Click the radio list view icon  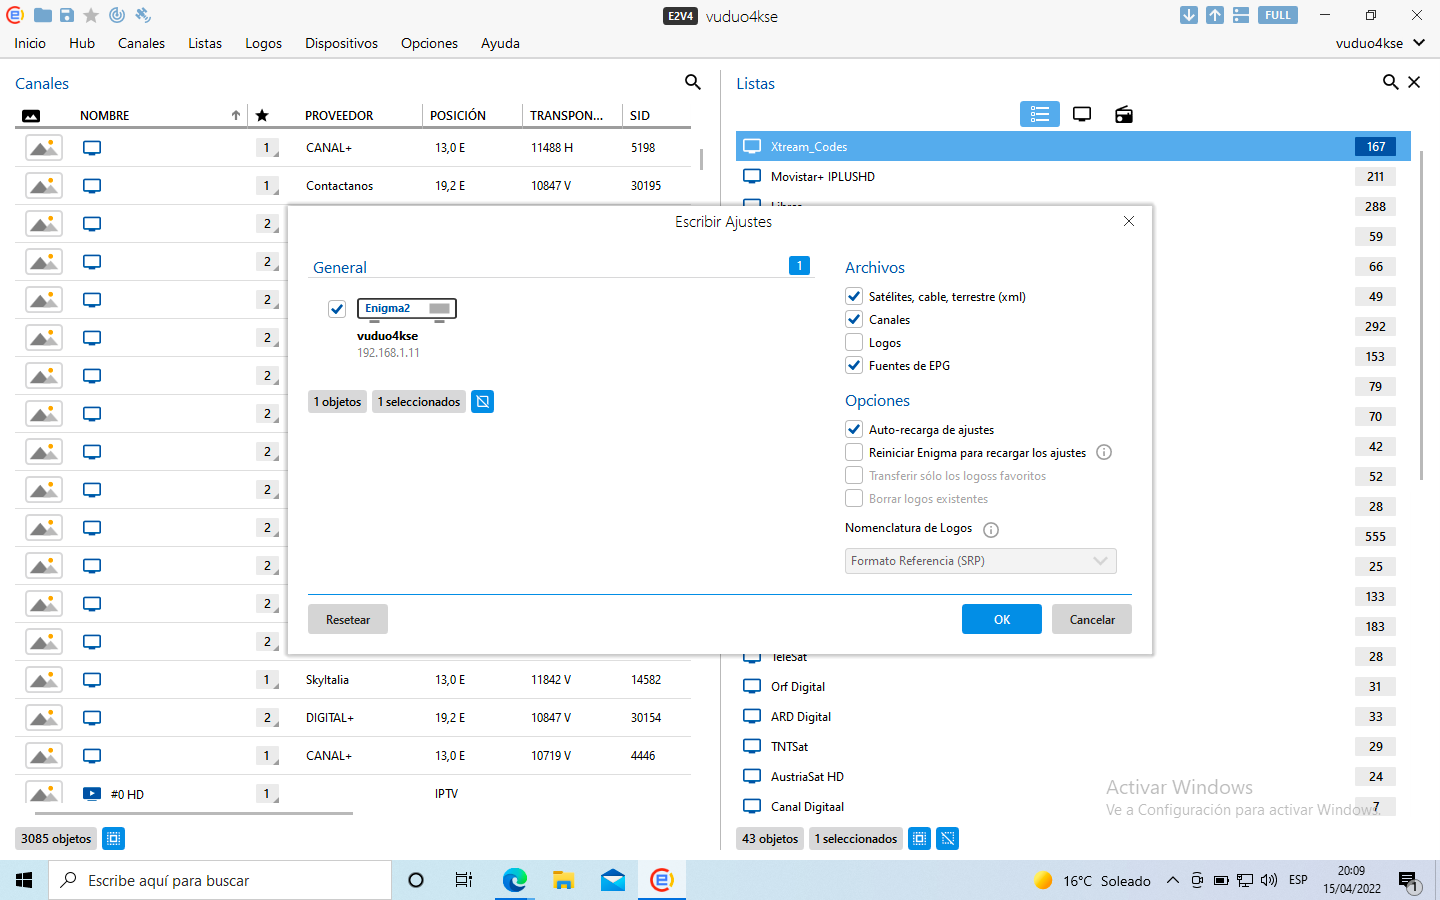click(1123, 114)
